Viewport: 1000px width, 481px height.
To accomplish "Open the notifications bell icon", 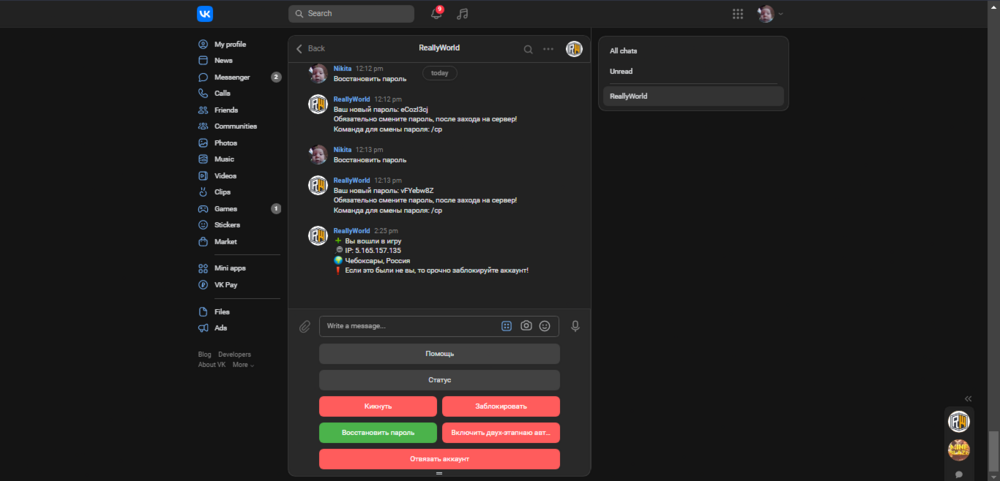I will point(436,13).
